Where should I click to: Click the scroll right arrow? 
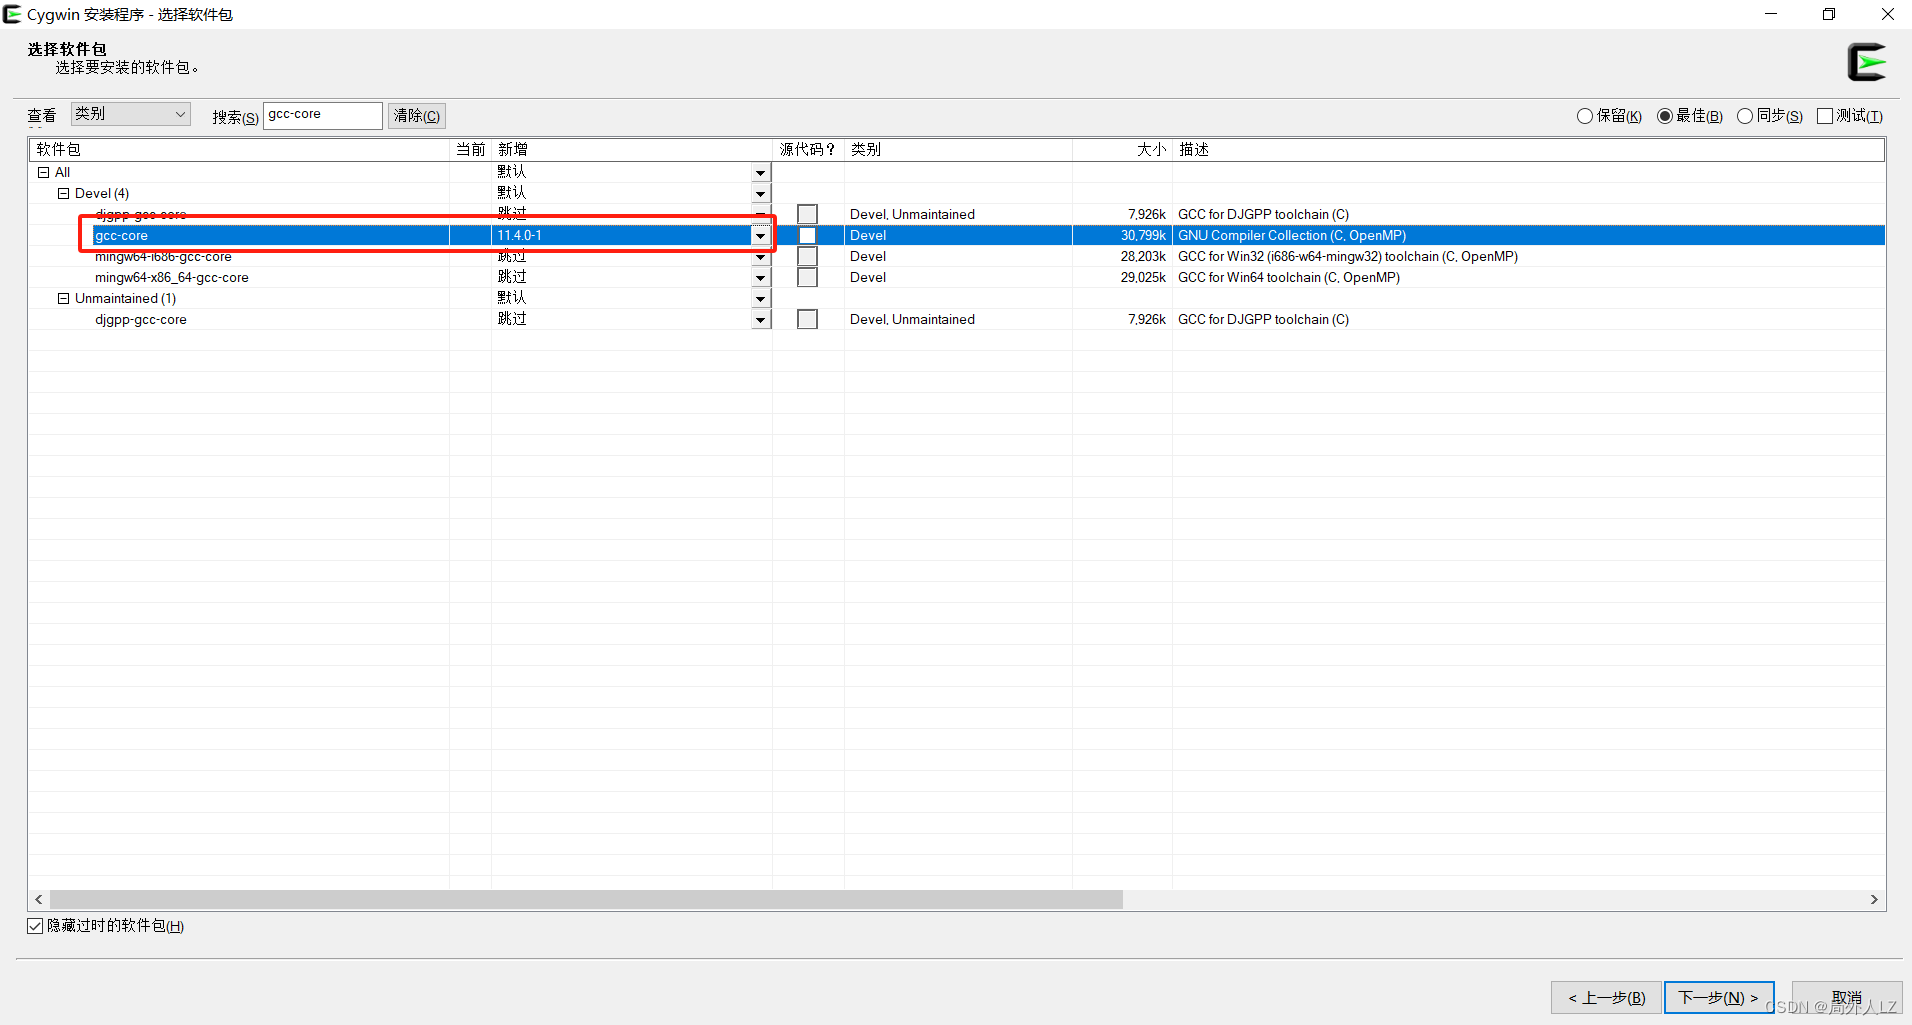point(1874,900)
